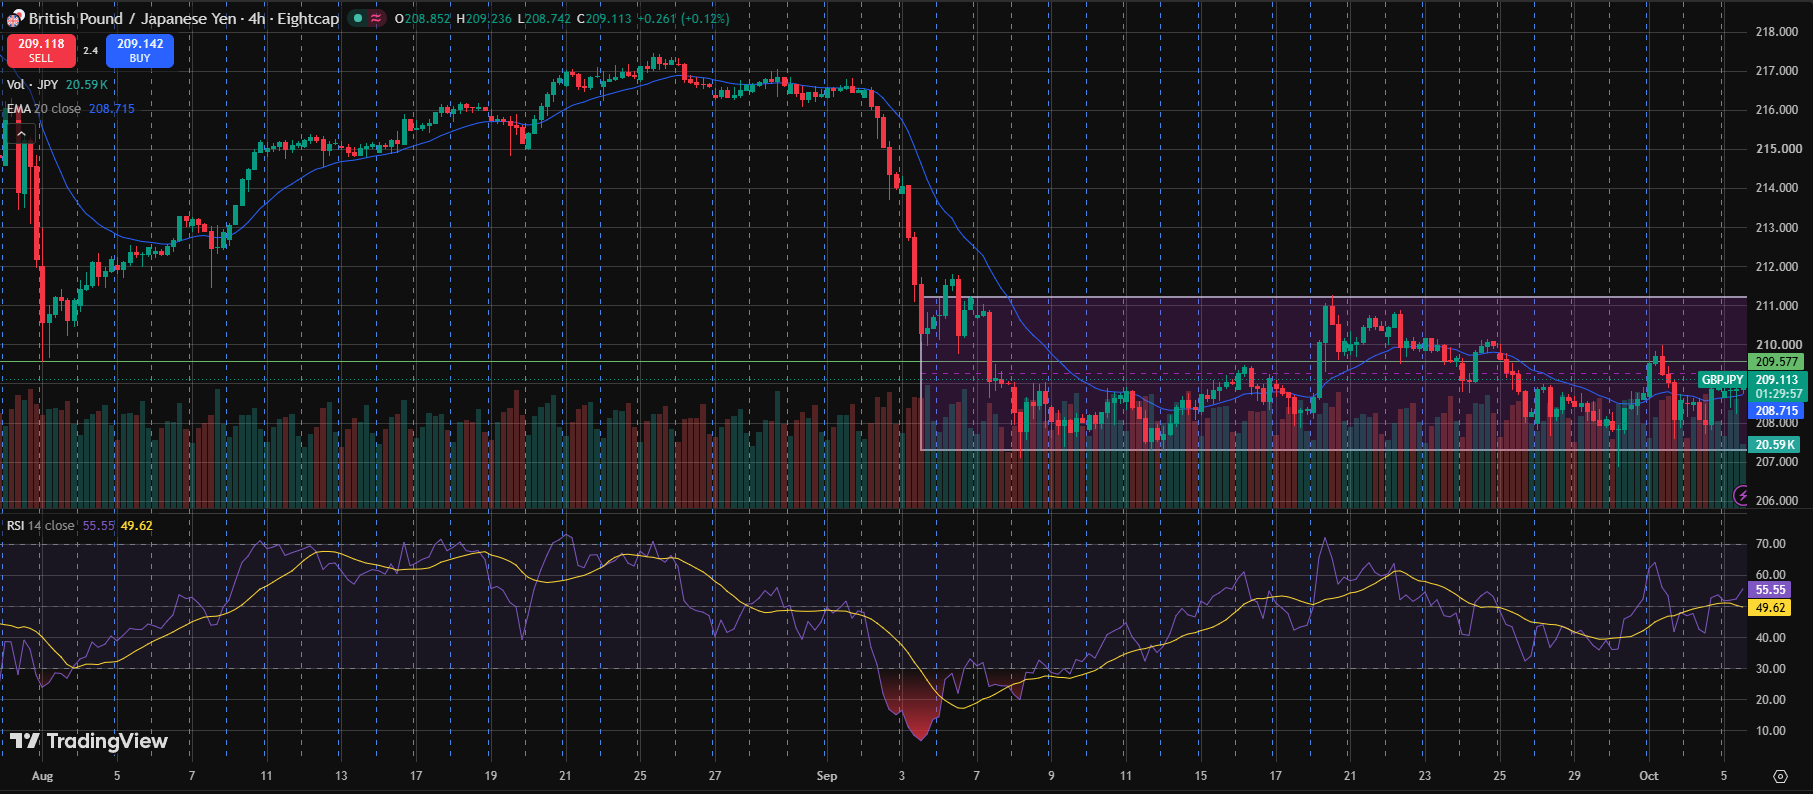The width and height of the screenshot is (1813, 794).
Task: Click the 30.00 RSI scale label
Action: click(x=1770, y=669)
